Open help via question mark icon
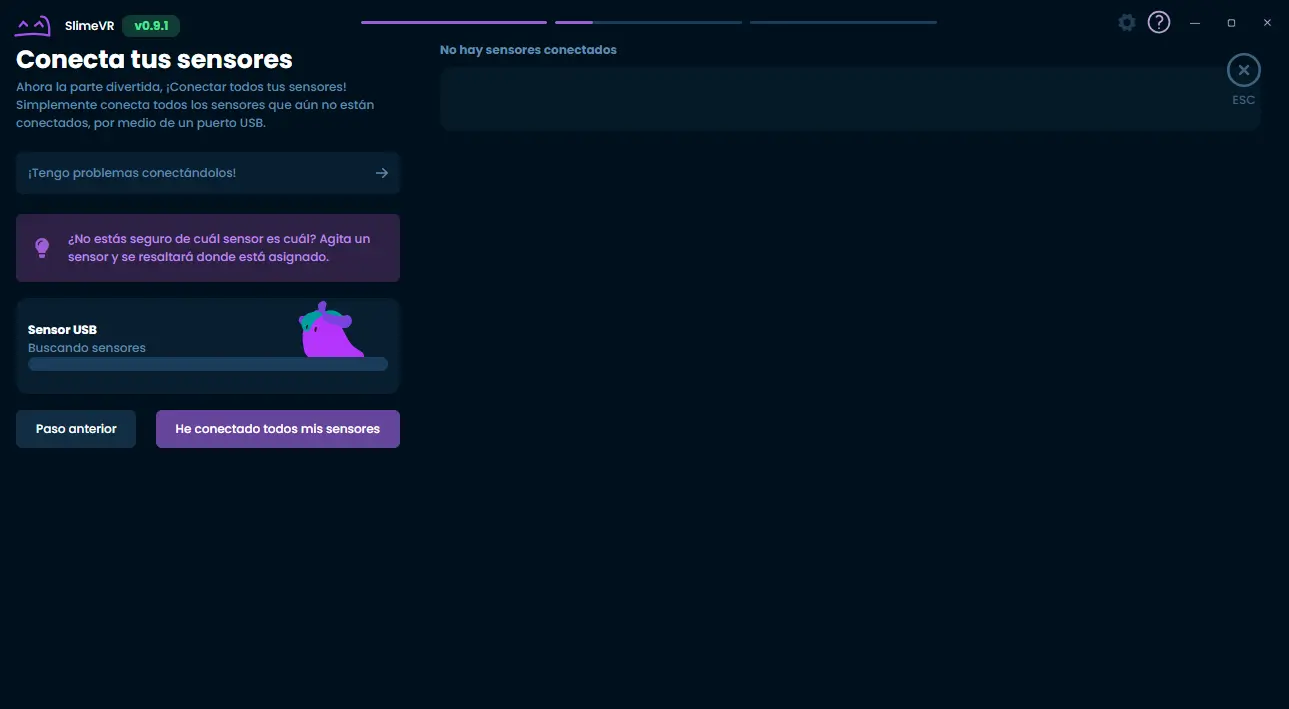 click(x=1159, y=22)
